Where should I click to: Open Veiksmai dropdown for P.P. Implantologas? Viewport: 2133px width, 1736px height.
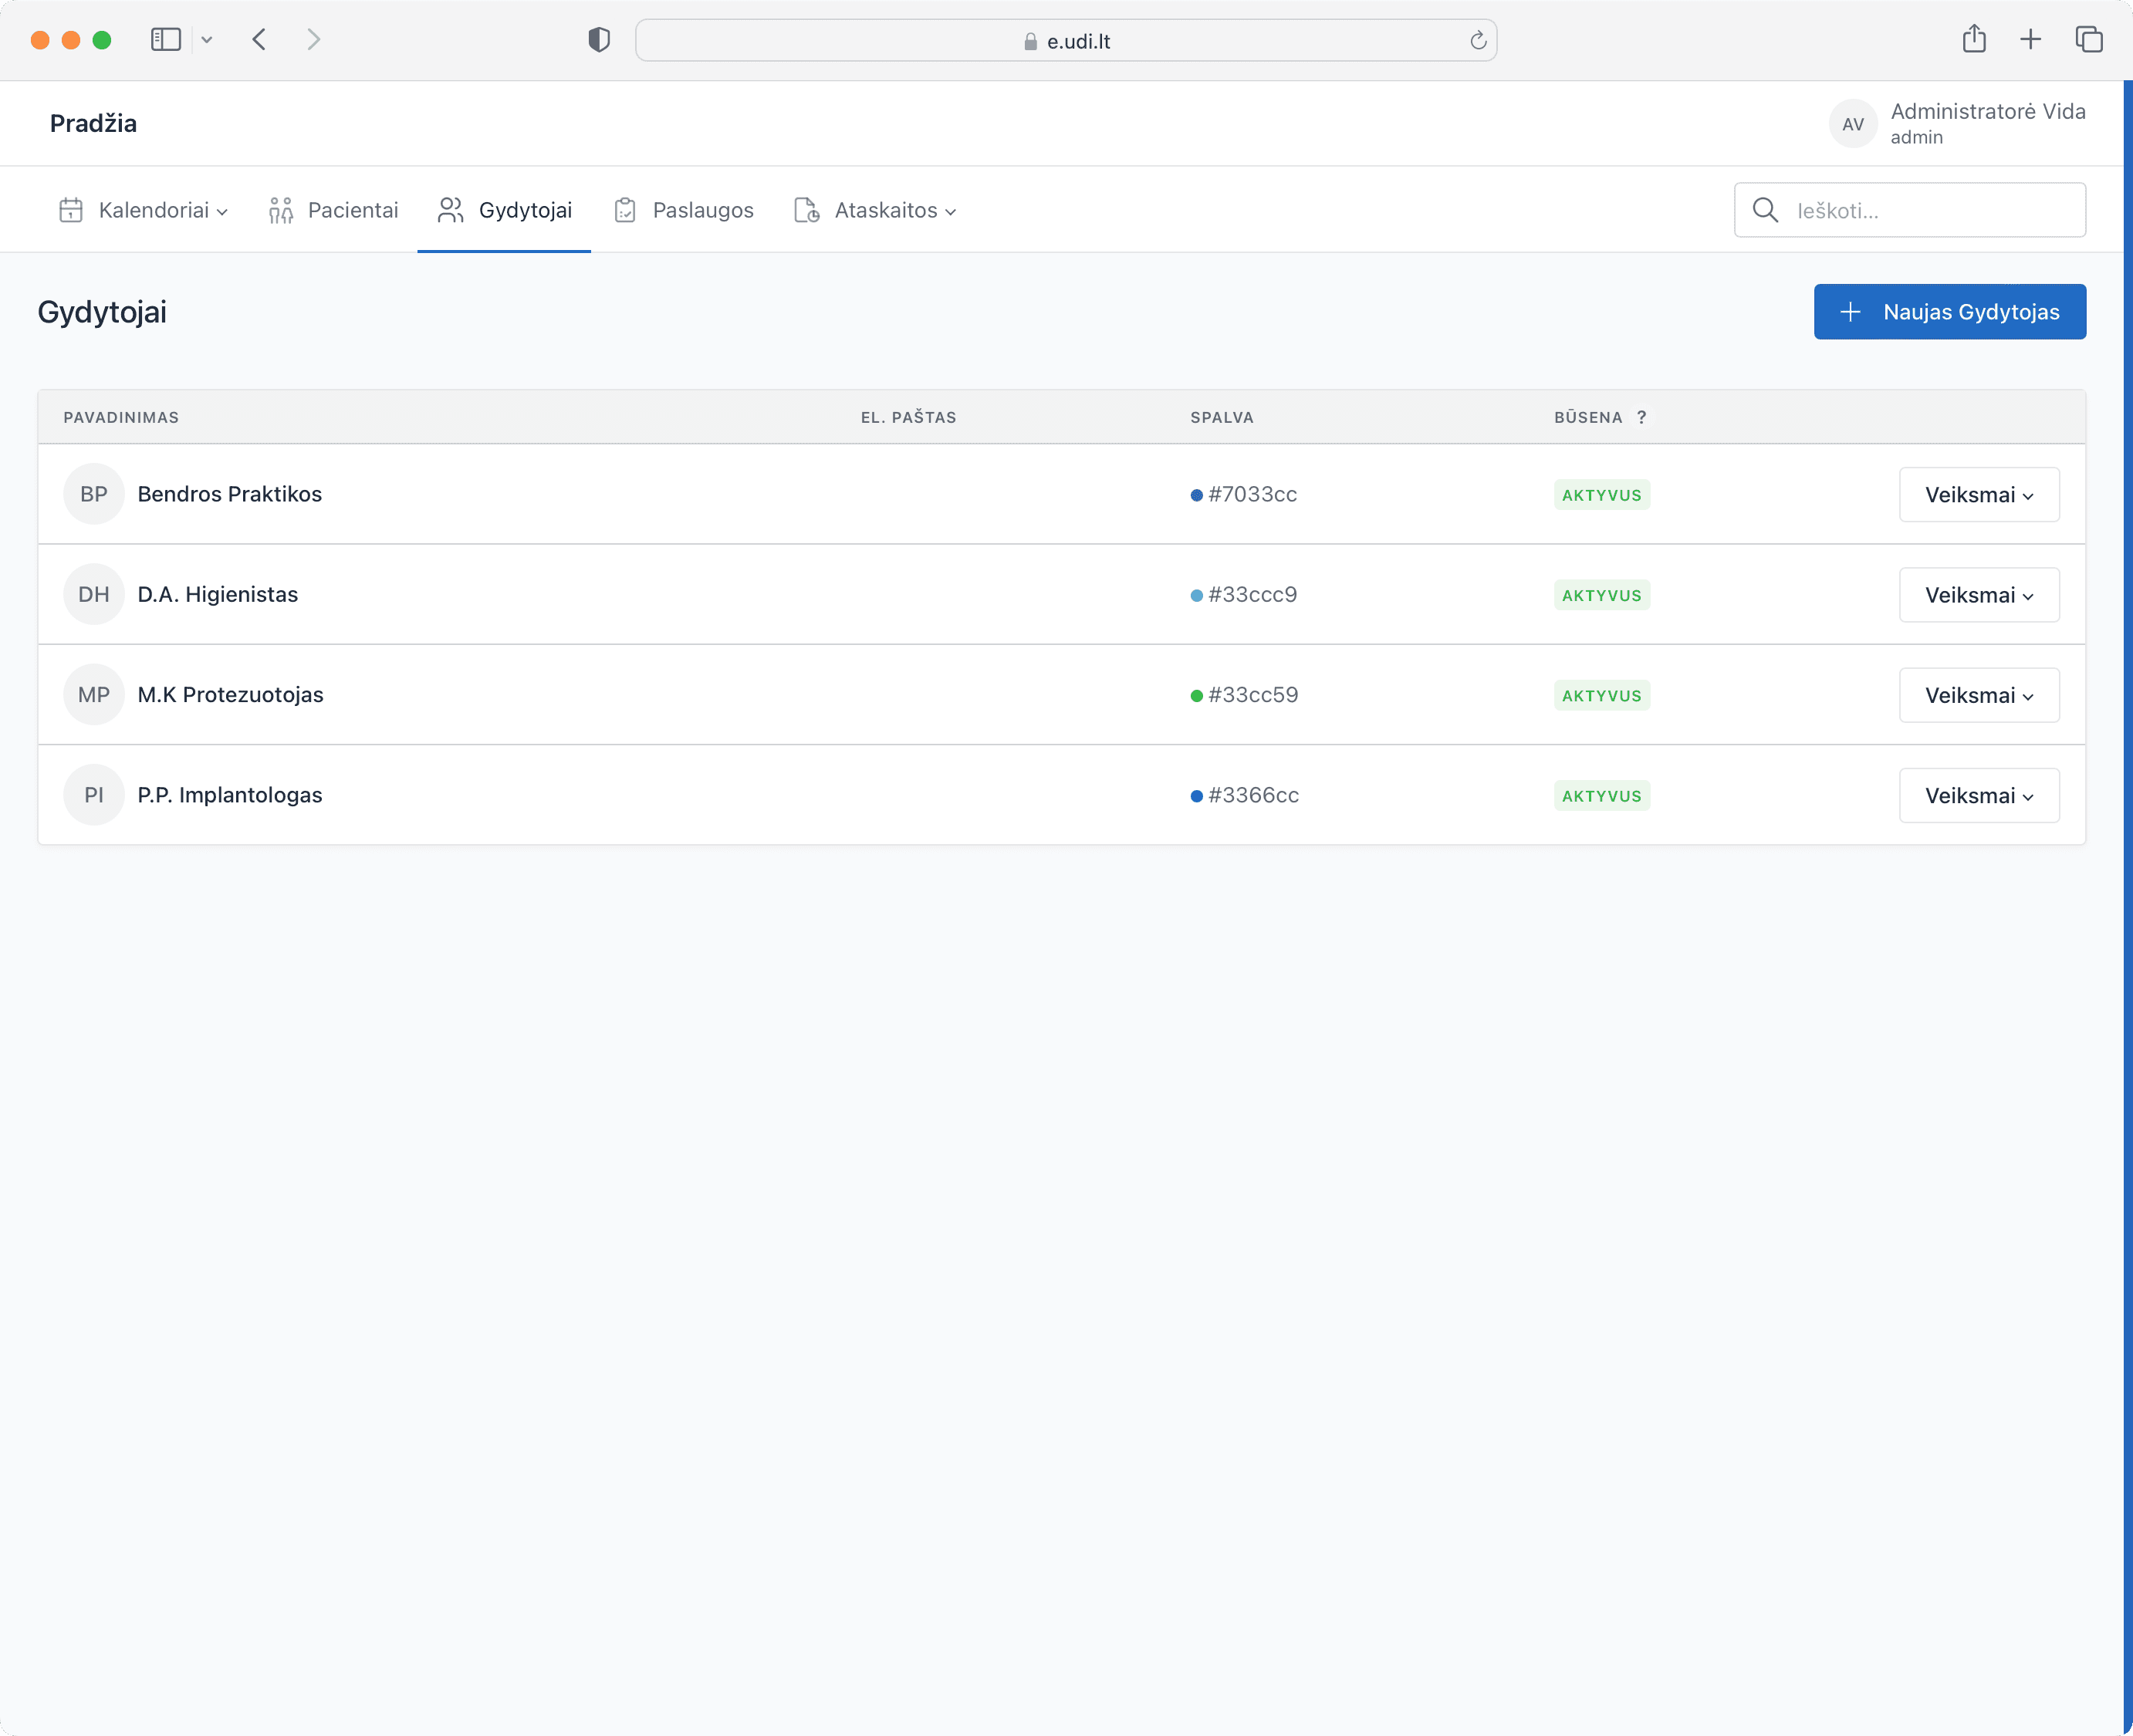click(1979, 796)
